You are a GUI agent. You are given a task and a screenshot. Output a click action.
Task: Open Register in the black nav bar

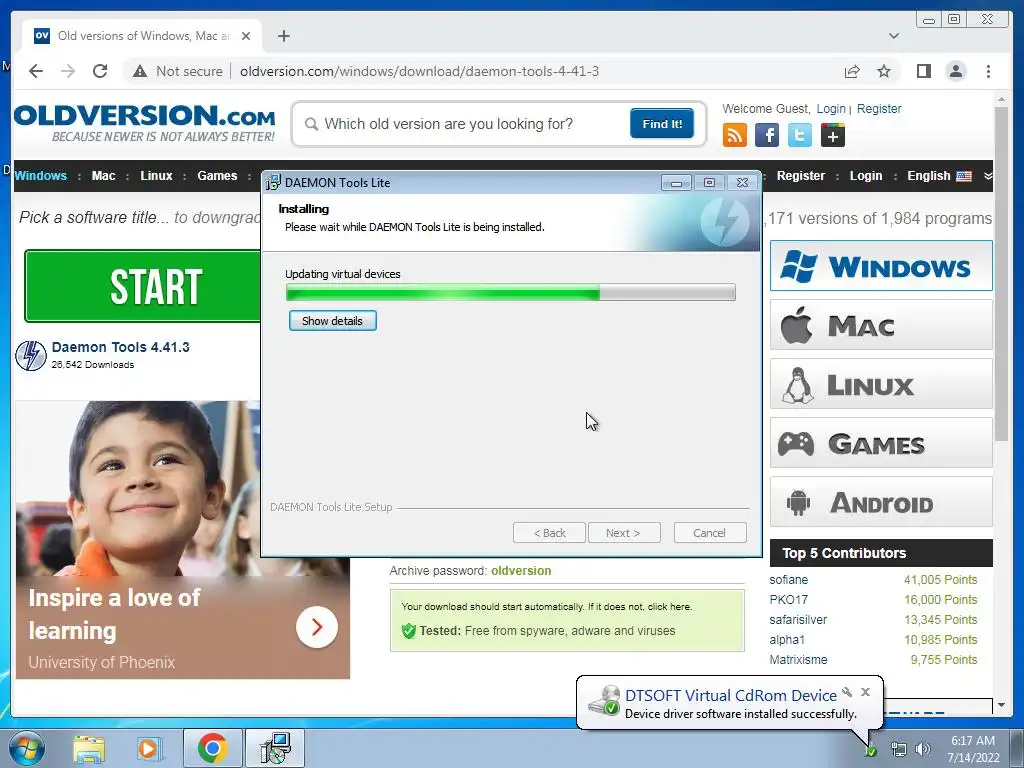[x=801, y=176]
